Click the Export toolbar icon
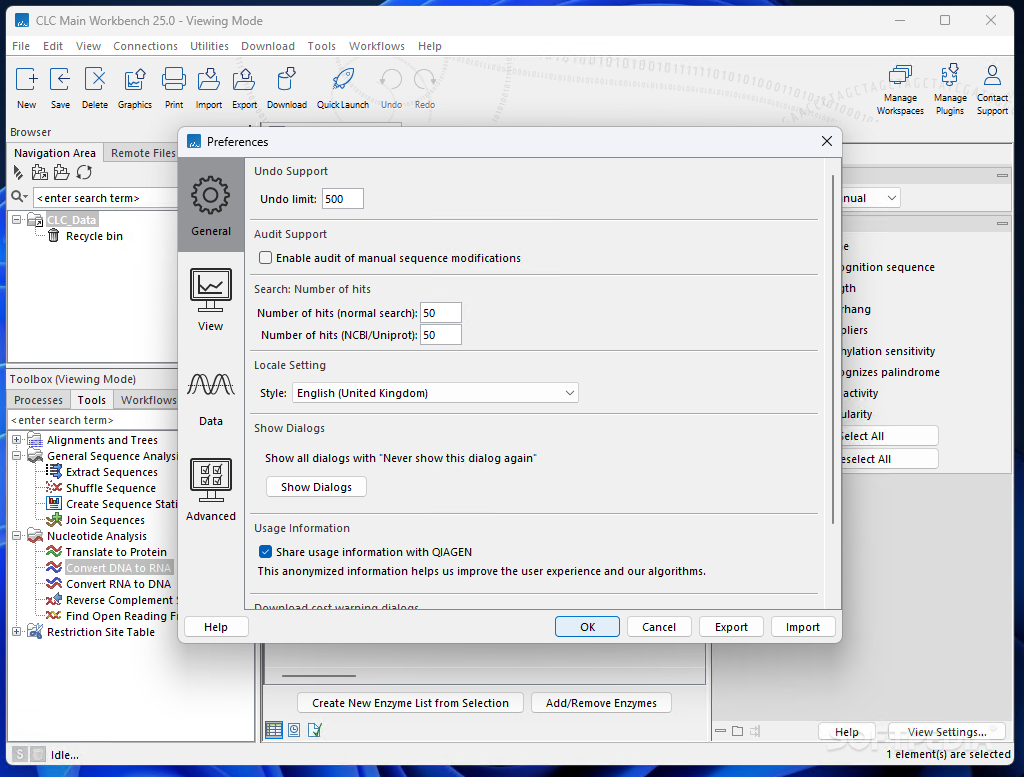Image resolution: width=1024 pixels, height=777 pixels. tap(244, 80)
